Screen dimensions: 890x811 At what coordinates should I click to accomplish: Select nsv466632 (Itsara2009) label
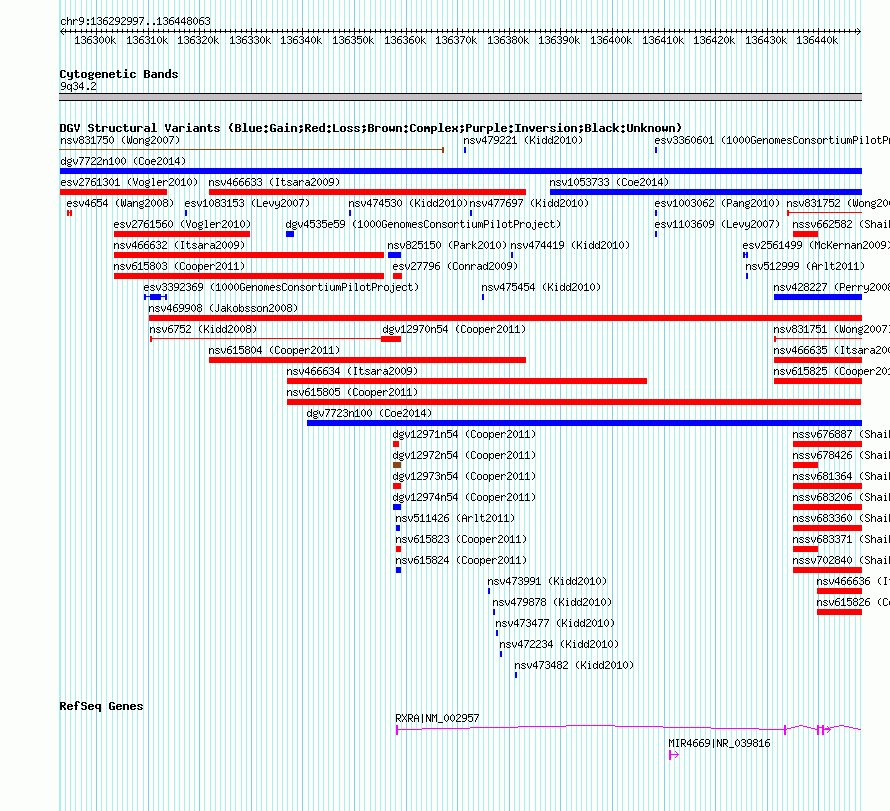(179, 245)
